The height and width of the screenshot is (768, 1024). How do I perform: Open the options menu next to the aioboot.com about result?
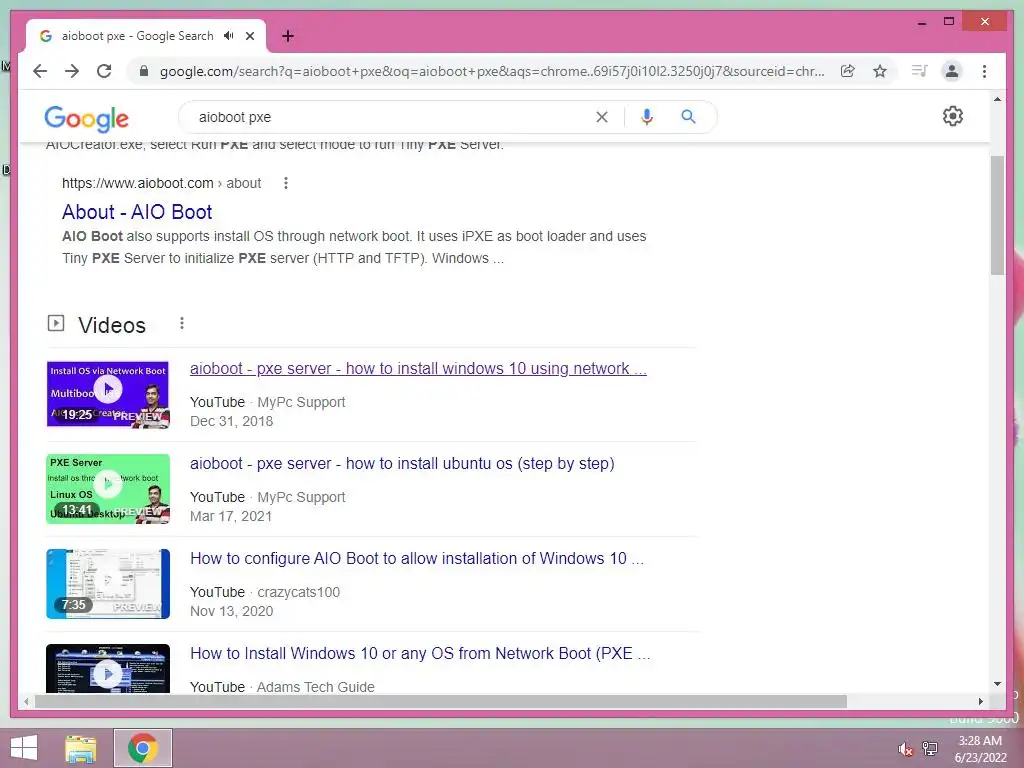(285, 183)
